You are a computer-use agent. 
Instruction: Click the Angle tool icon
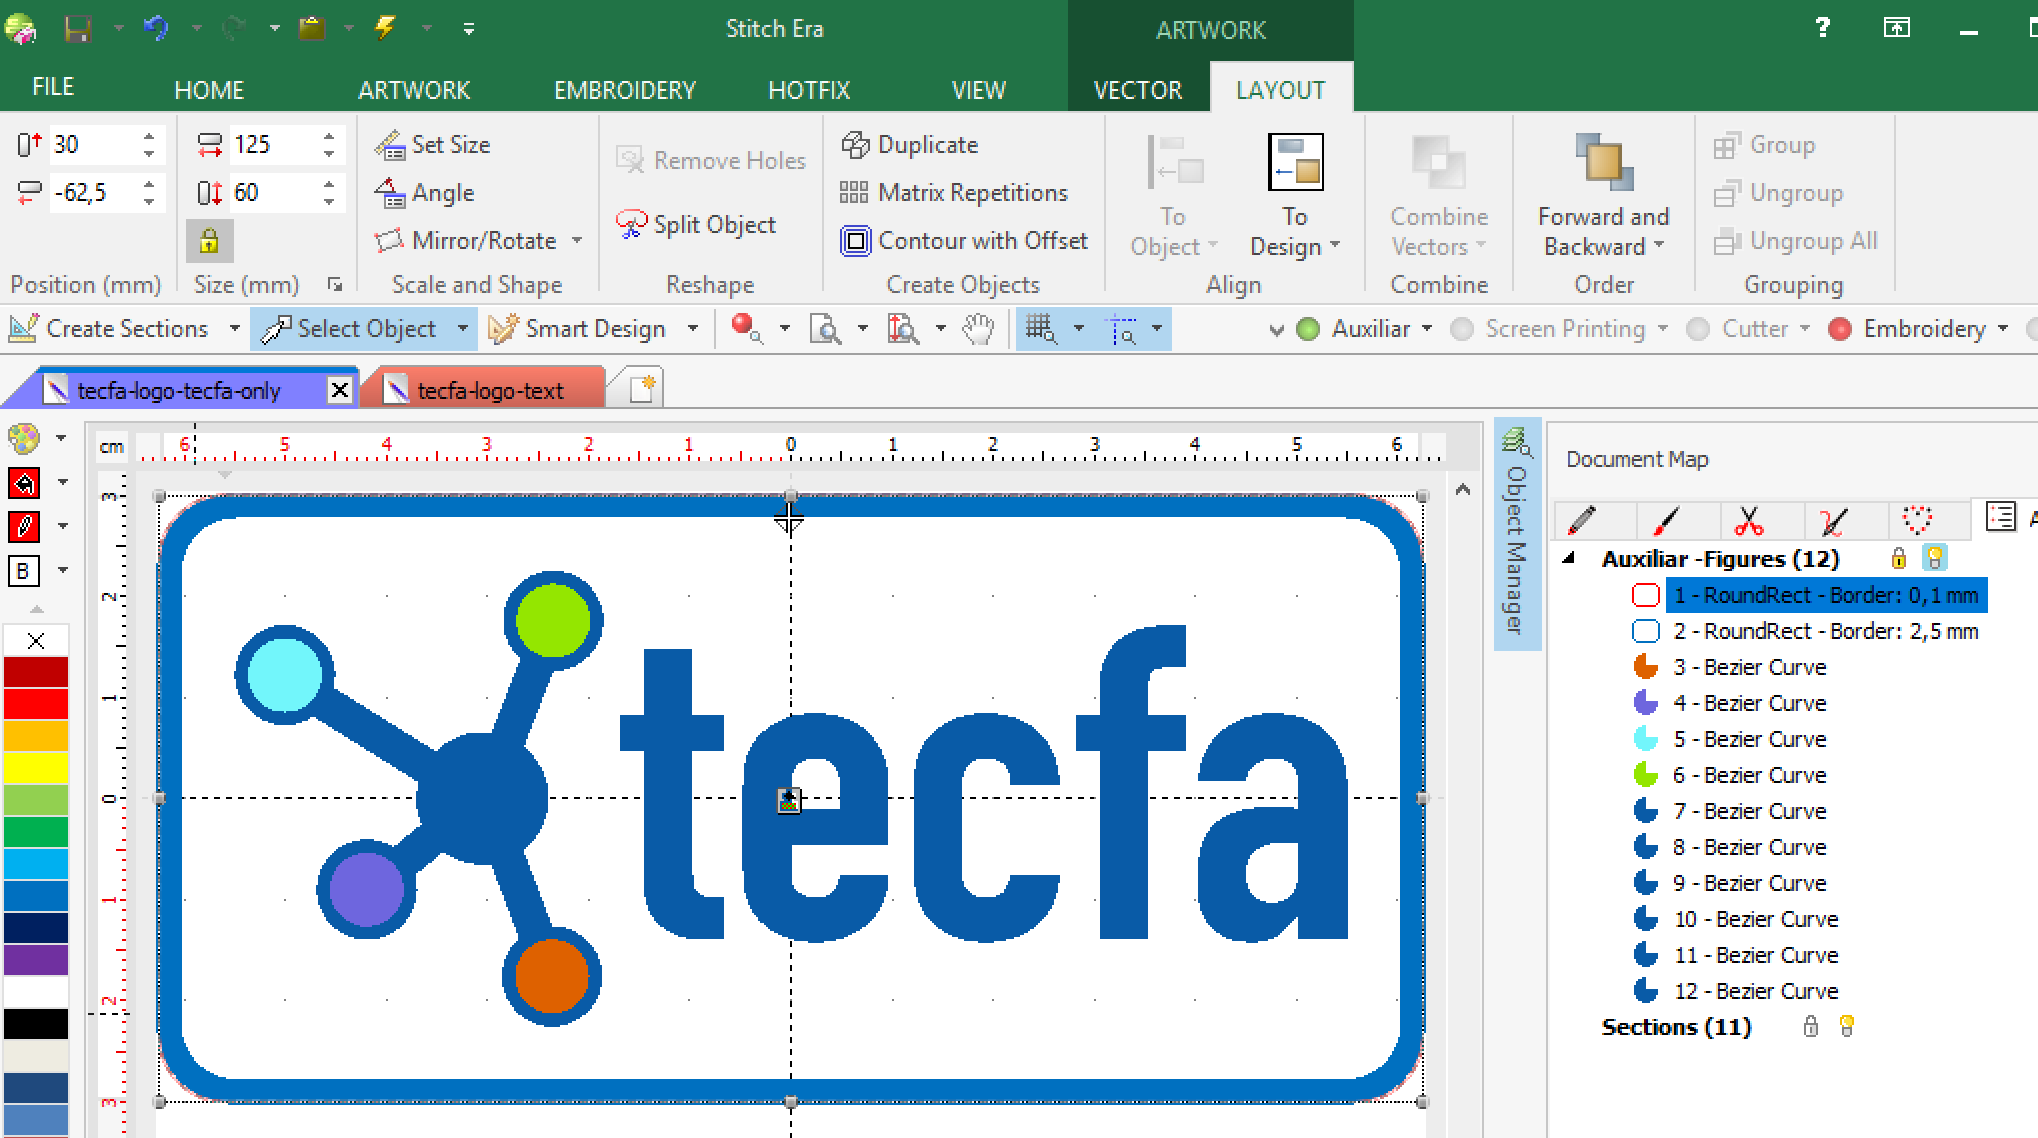click(x=390, y=192)
